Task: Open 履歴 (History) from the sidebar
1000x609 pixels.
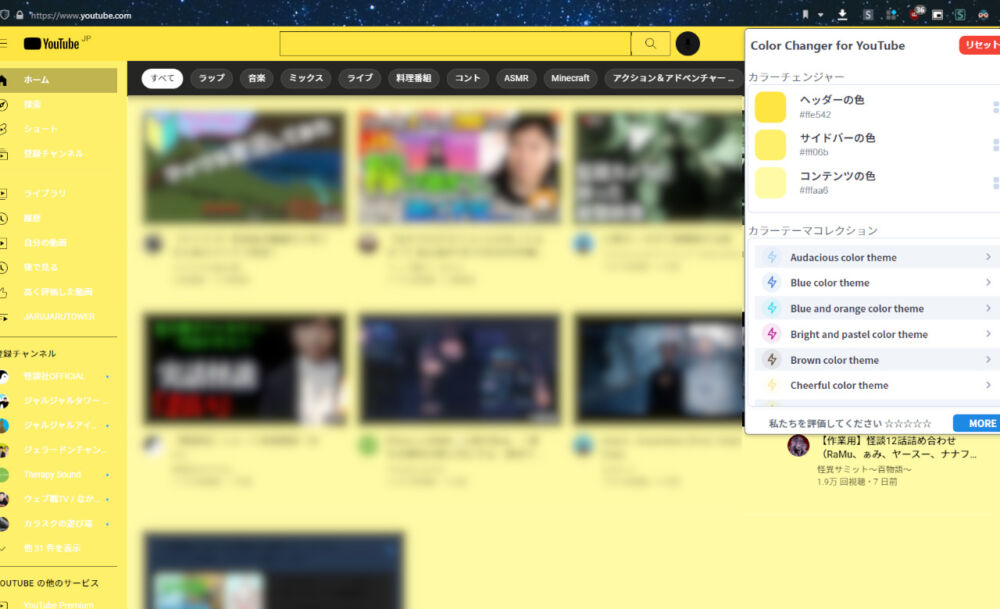Action: (x=35, y=218)
